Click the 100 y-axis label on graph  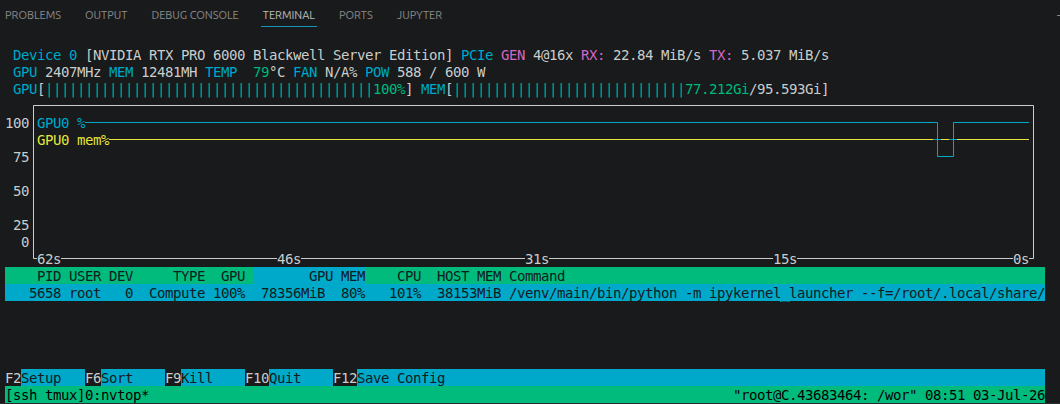(x=17, y=123)
